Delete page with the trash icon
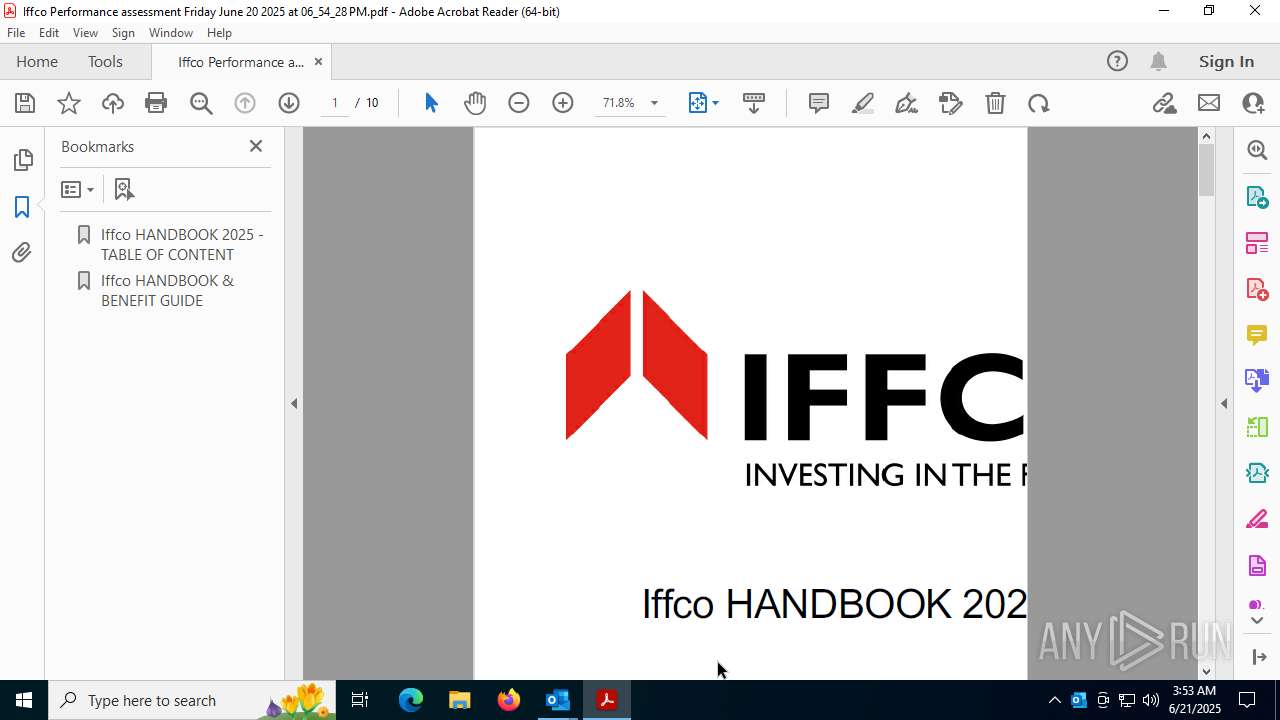Screen dimensions: 1280x720 tap(995, 103)
